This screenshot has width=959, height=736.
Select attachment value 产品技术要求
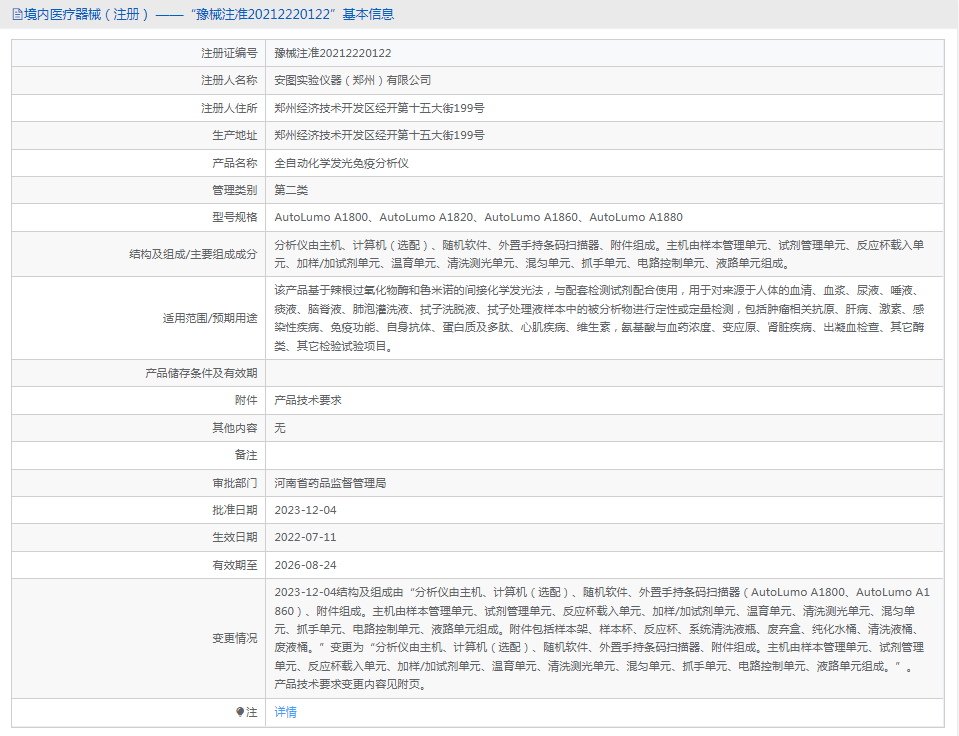[x=308, y=400]
